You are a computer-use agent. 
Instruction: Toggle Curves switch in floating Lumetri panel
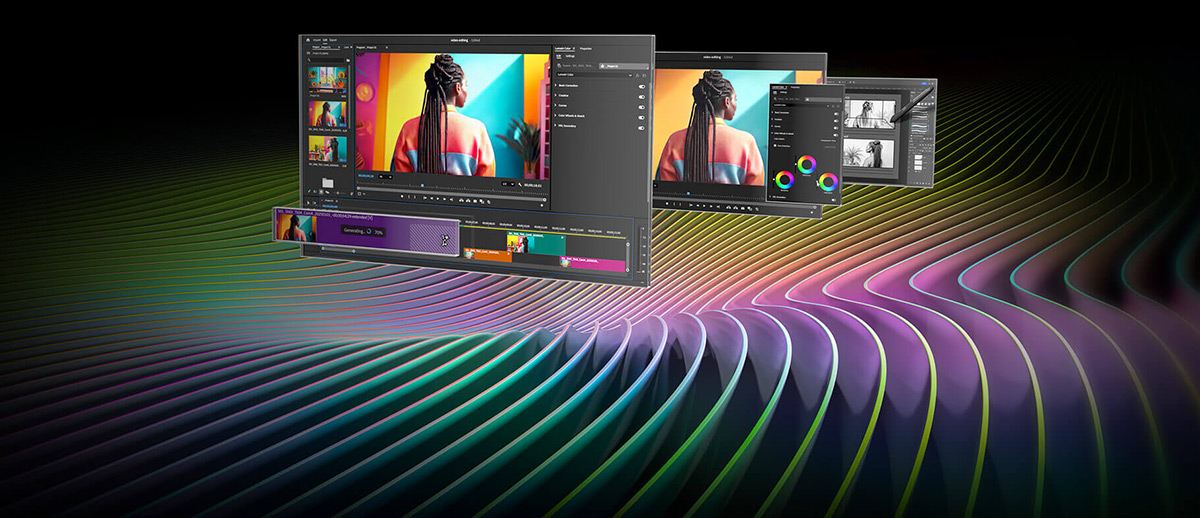(x=836, y=127)
